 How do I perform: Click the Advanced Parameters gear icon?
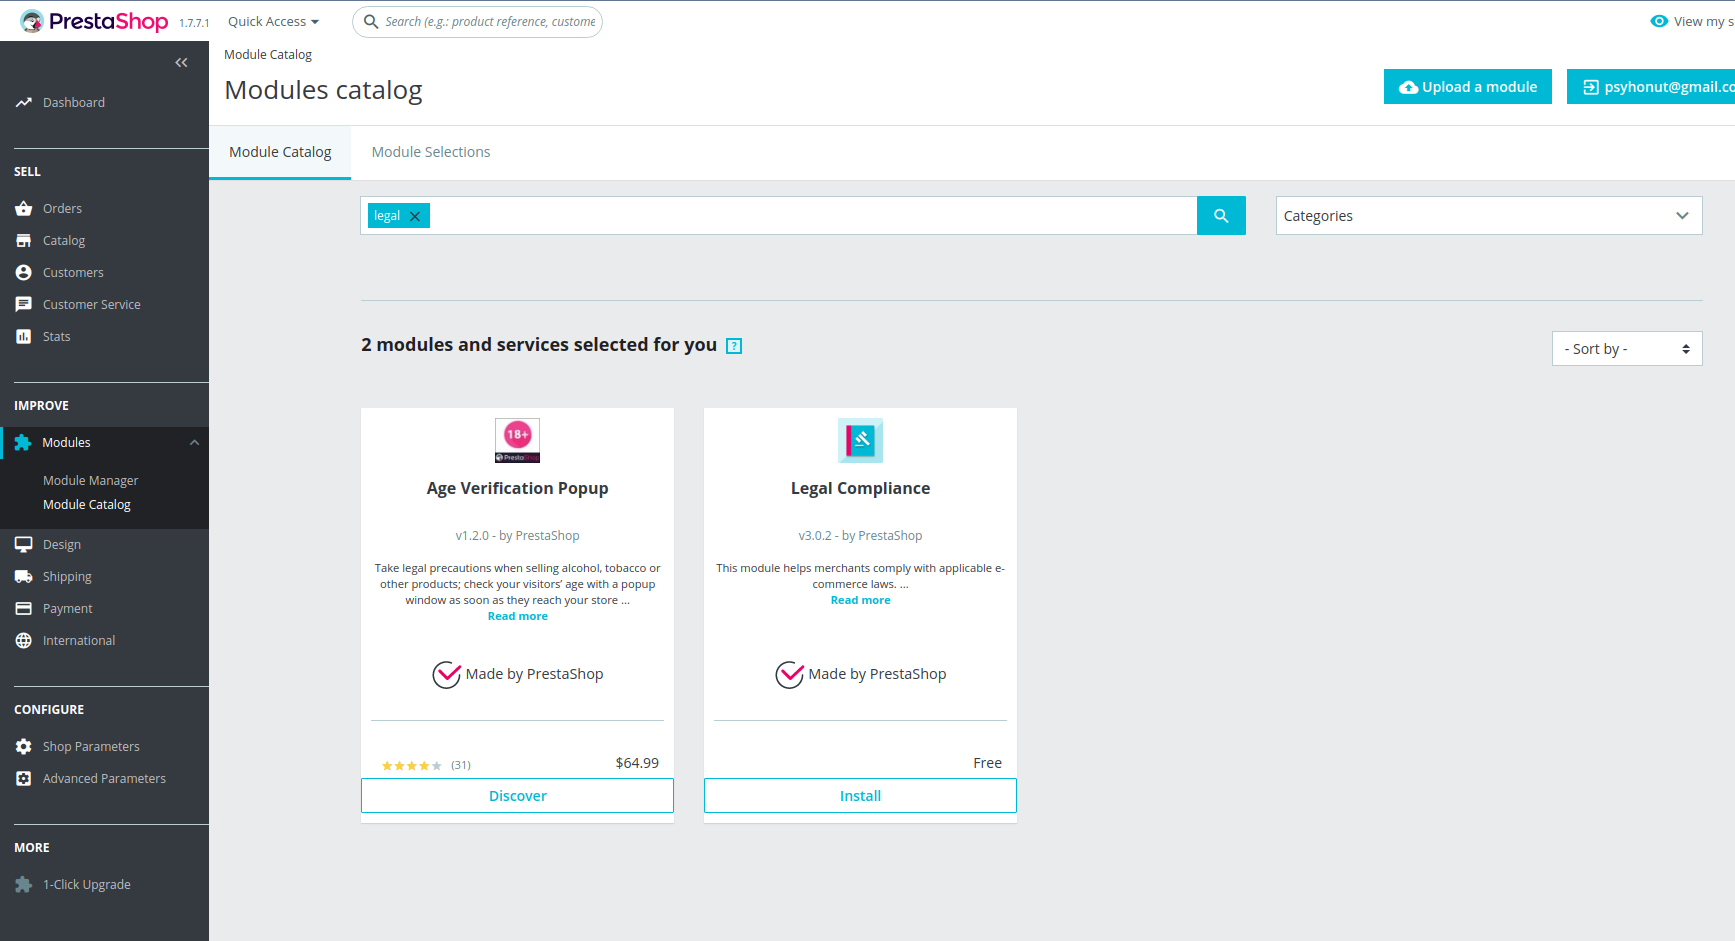tap(24, 779)
